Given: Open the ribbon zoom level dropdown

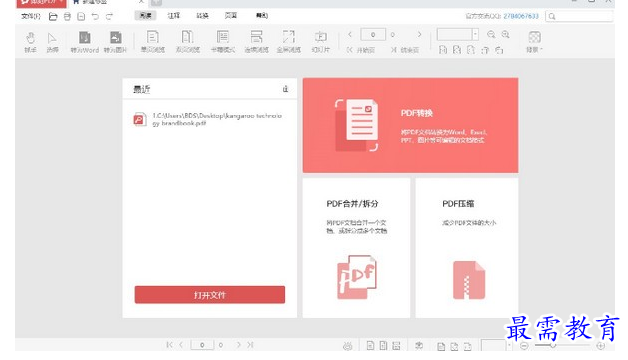Looking at the screenshot, I should click(475, 34).
